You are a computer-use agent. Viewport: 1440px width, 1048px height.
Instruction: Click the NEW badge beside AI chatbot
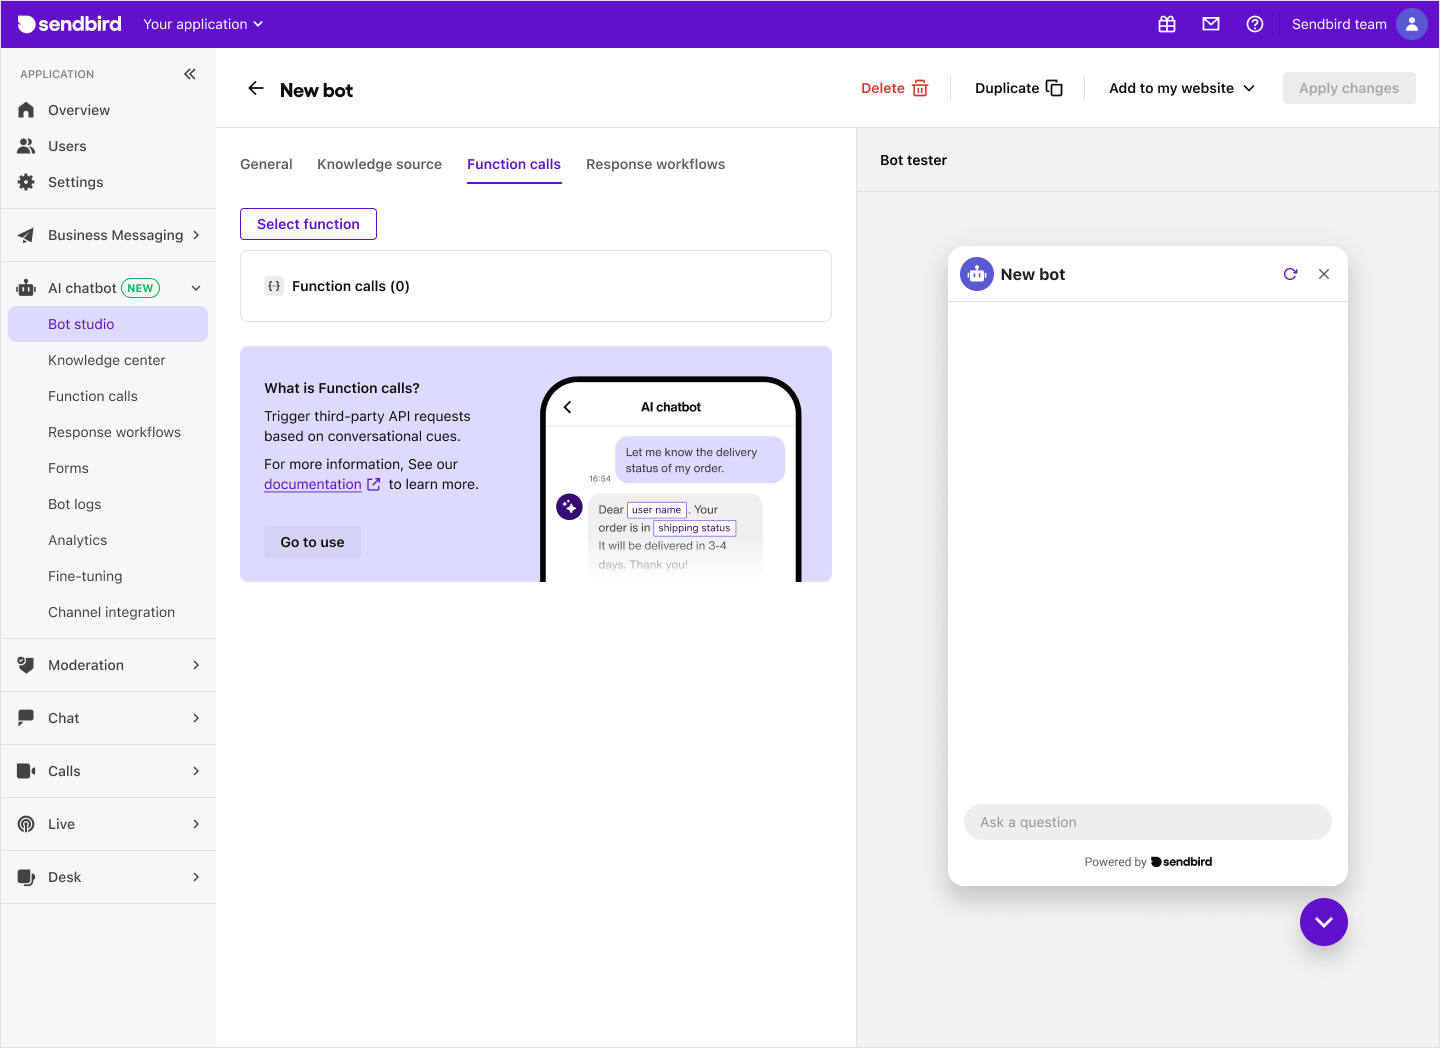pyautogui.click(x=140, y=288)
